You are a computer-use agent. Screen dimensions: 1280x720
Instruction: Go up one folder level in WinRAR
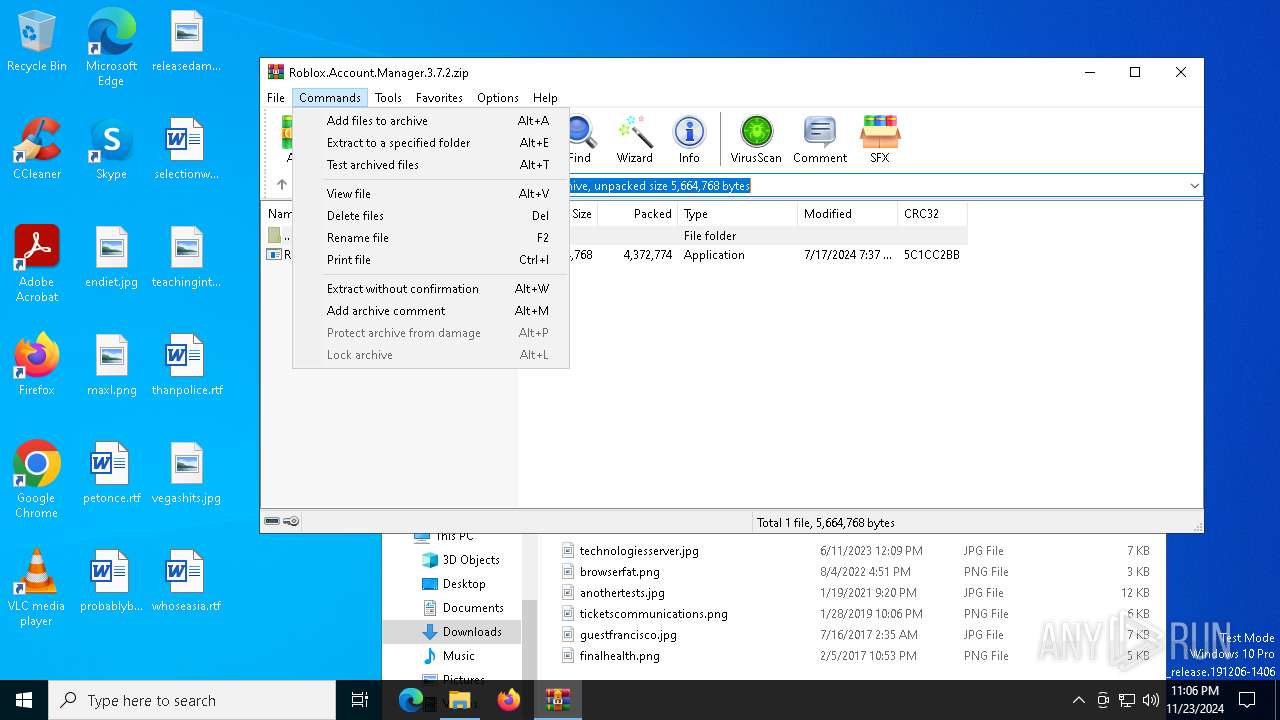(x=282, y=185)
